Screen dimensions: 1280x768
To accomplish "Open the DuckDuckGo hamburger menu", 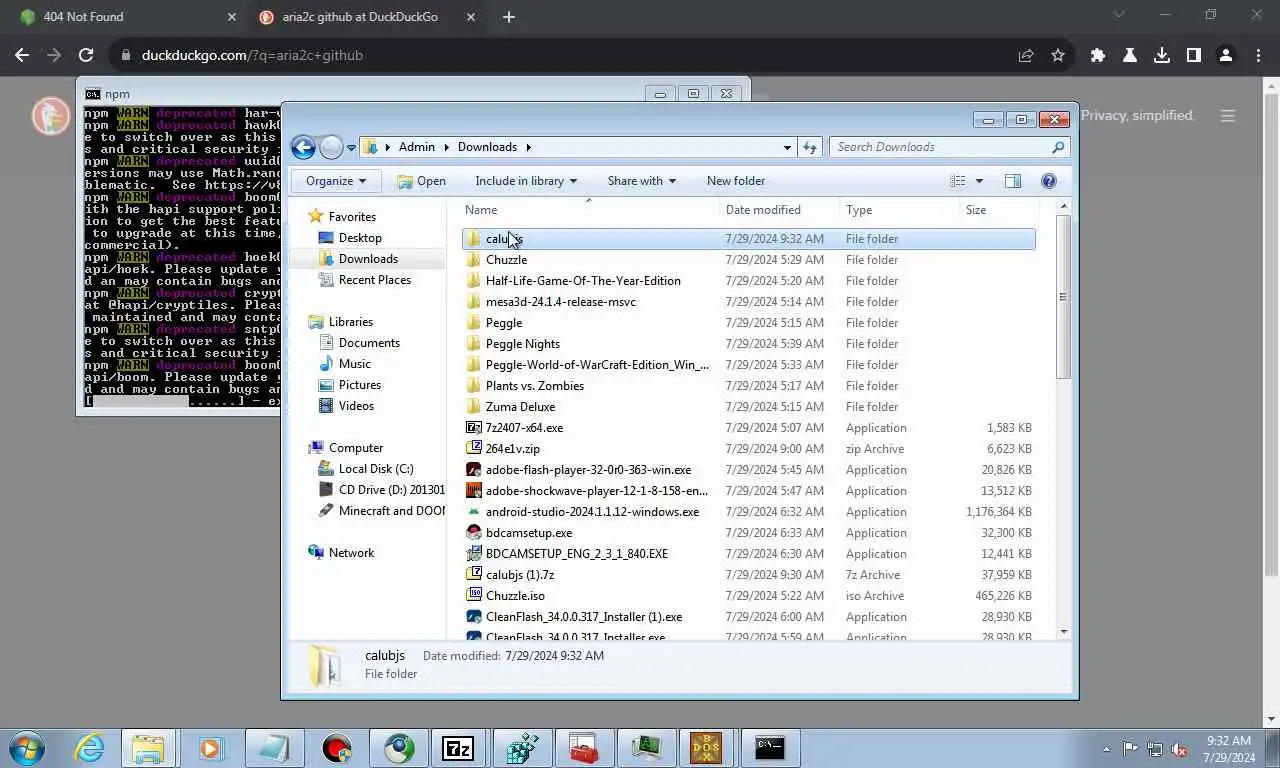I will click(x=1228, y=116).
